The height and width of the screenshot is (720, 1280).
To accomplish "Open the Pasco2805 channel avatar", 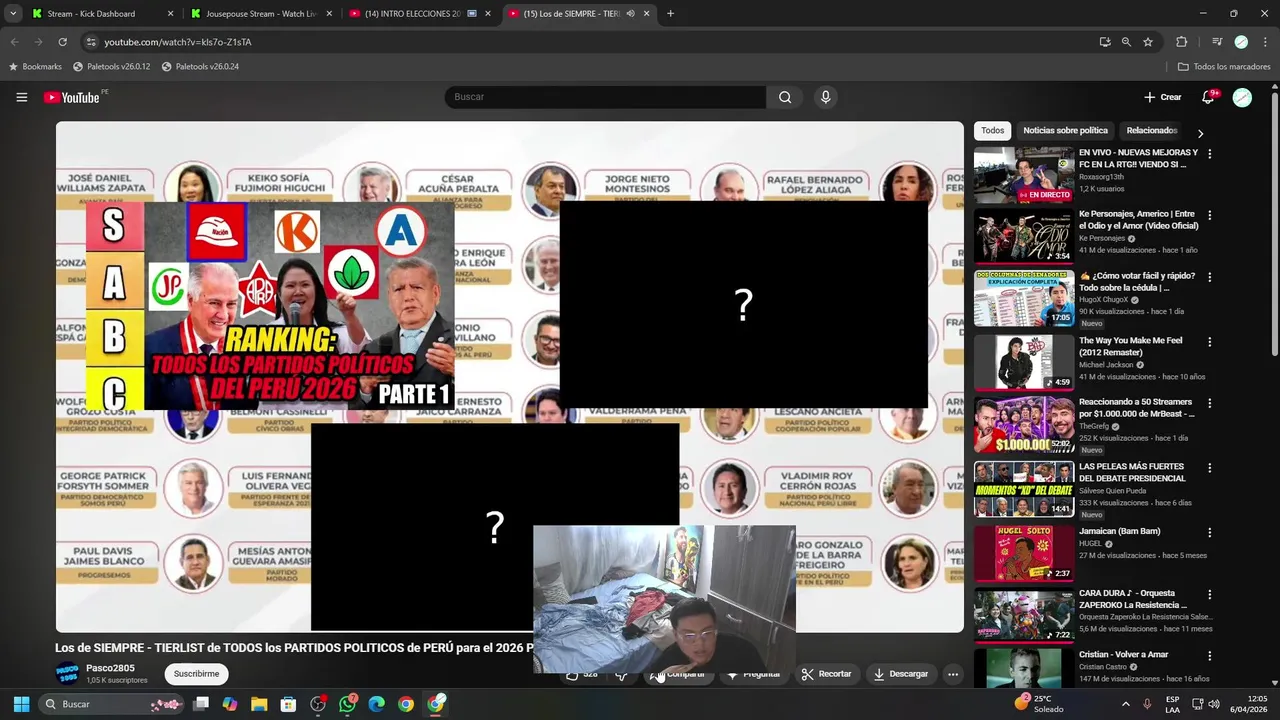I will tap(67, 673).
